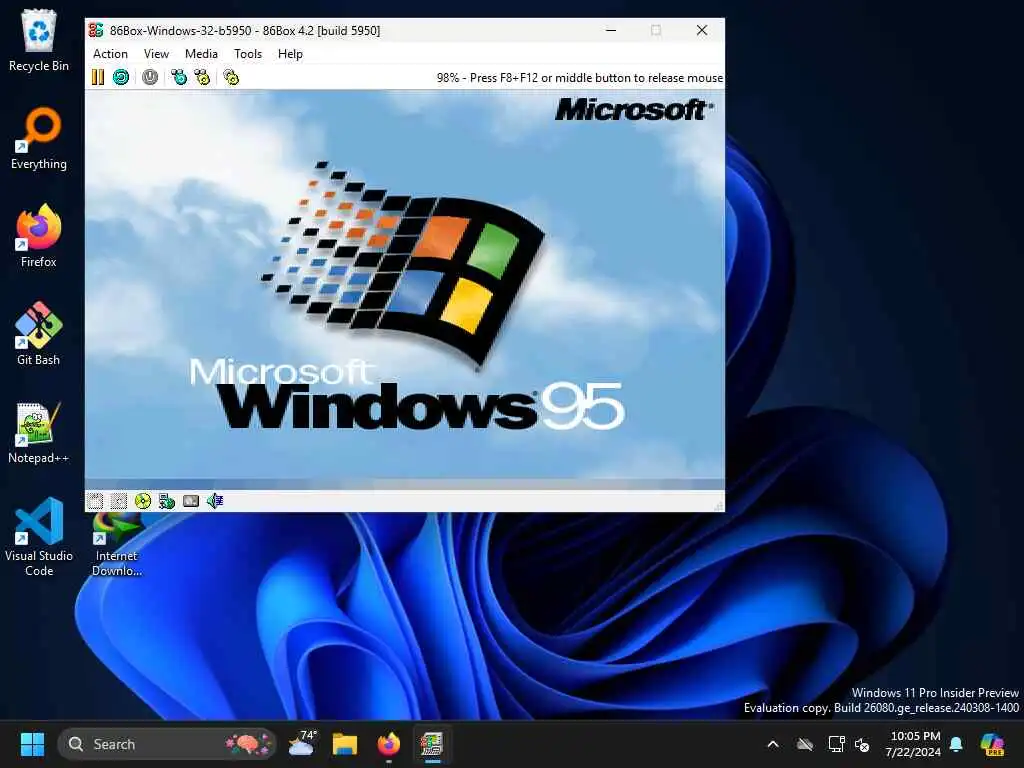
Task: Open the View menu
Action: tap(156, 54)
